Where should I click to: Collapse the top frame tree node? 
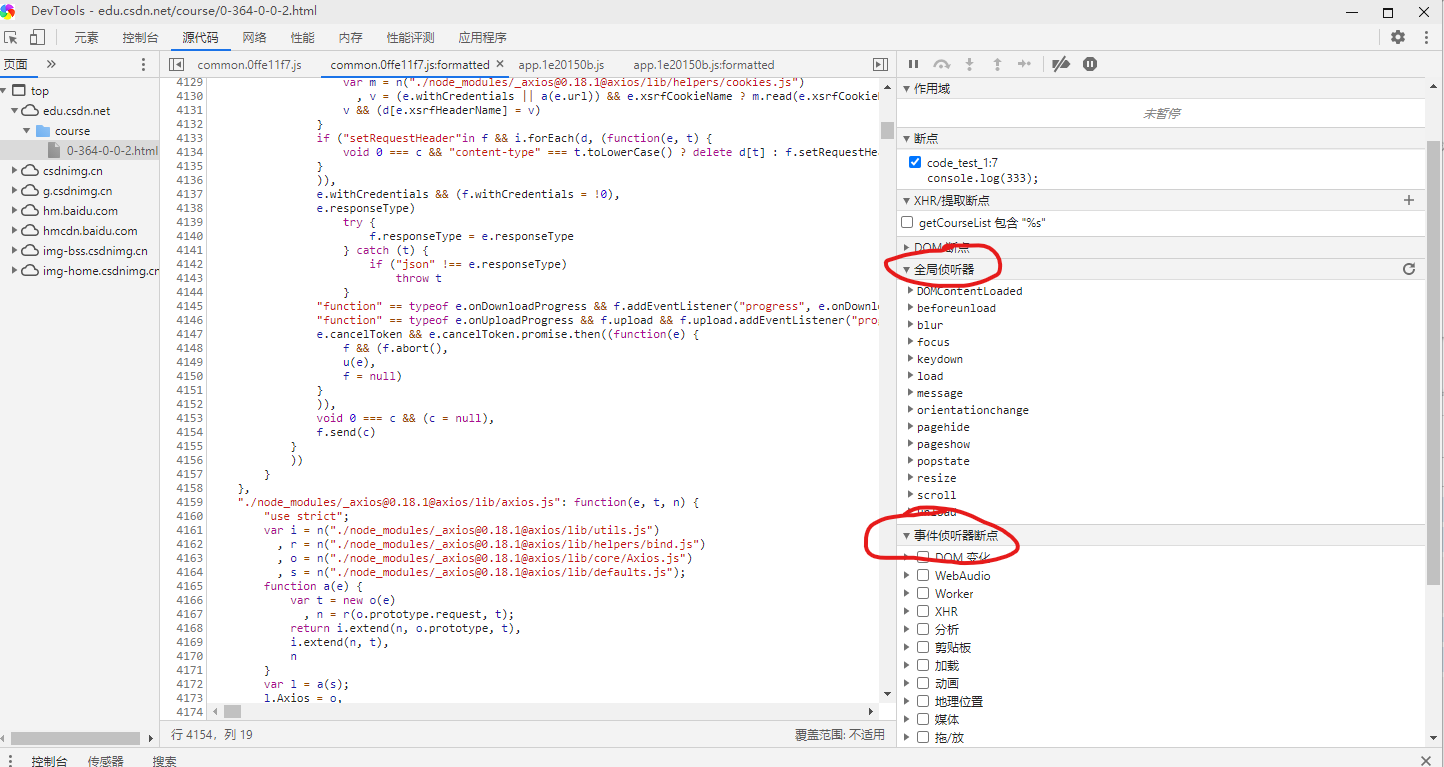5,91
